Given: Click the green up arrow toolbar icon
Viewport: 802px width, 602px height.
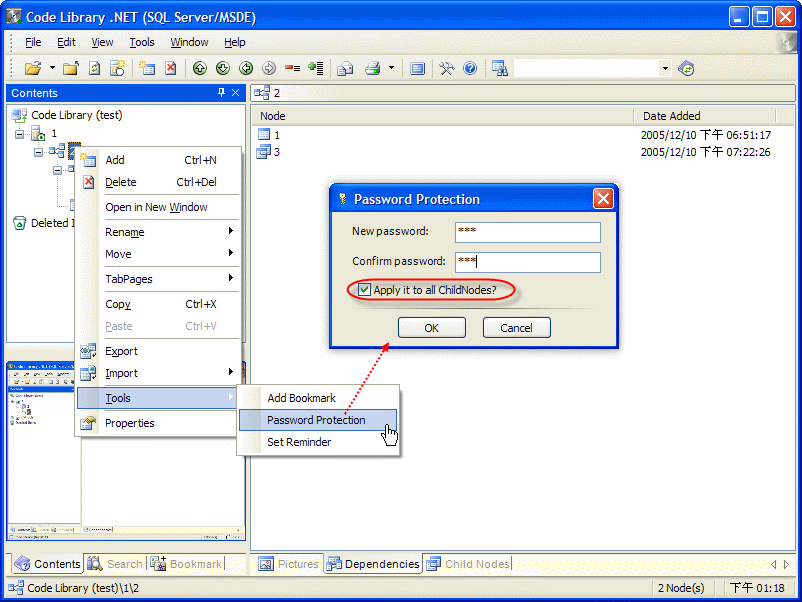Looking at the screenshot, I should pos(199,68).
